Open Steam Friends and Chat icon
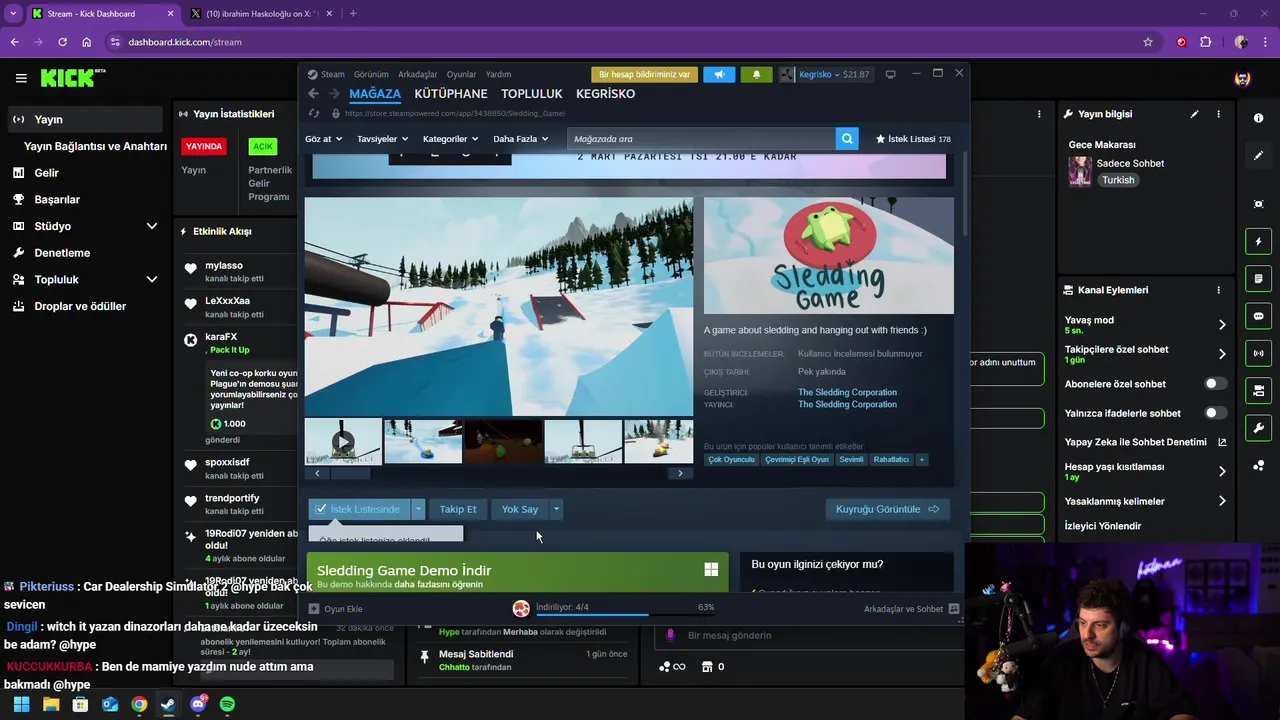1280x720 pixels. (954, 609)
